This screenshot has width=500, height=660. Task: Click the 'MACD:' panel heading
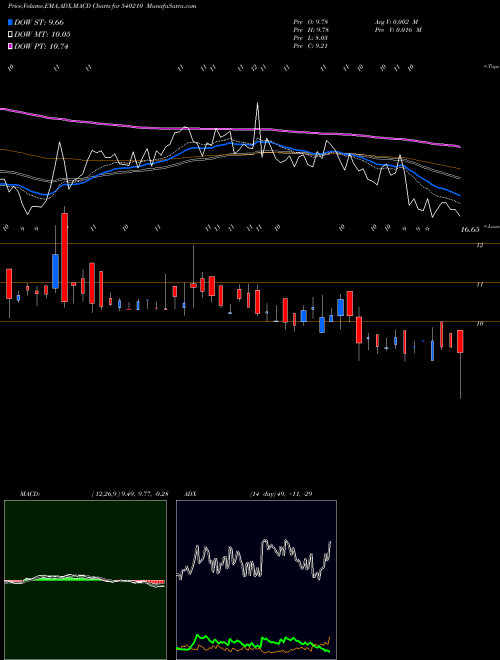(x=29, y=494)
